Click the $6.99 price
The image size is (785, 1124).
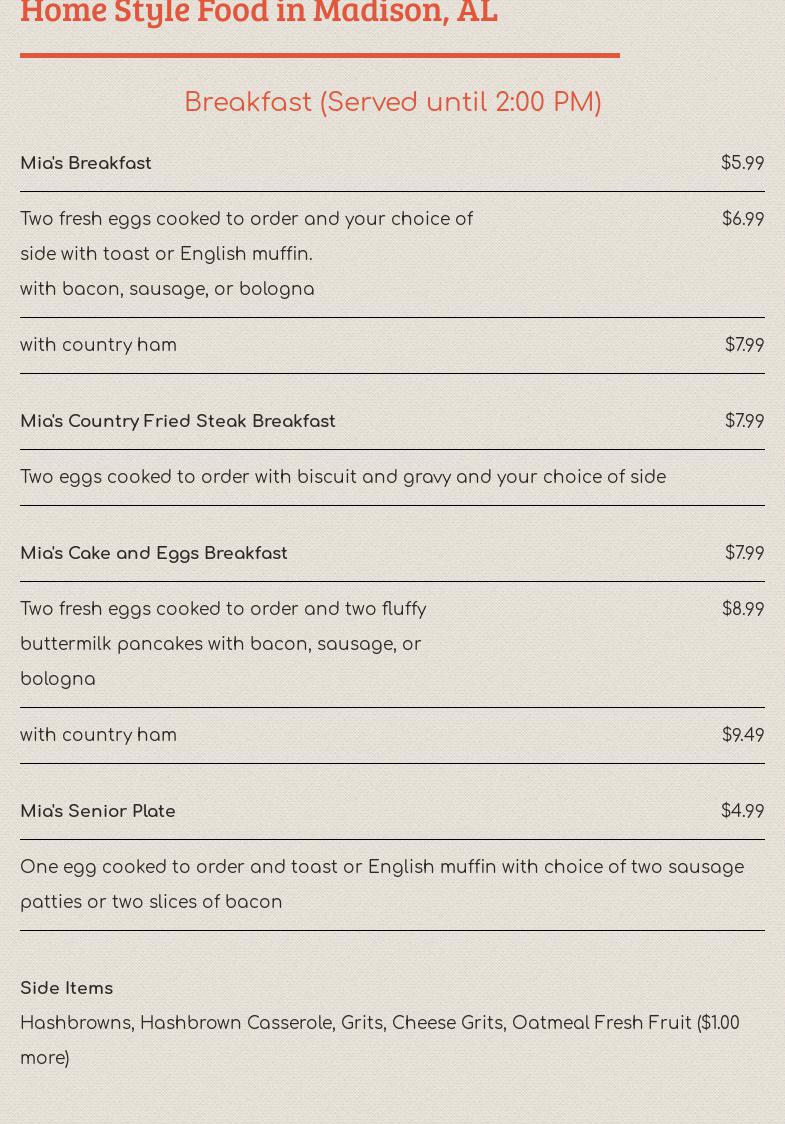[742, 219]
